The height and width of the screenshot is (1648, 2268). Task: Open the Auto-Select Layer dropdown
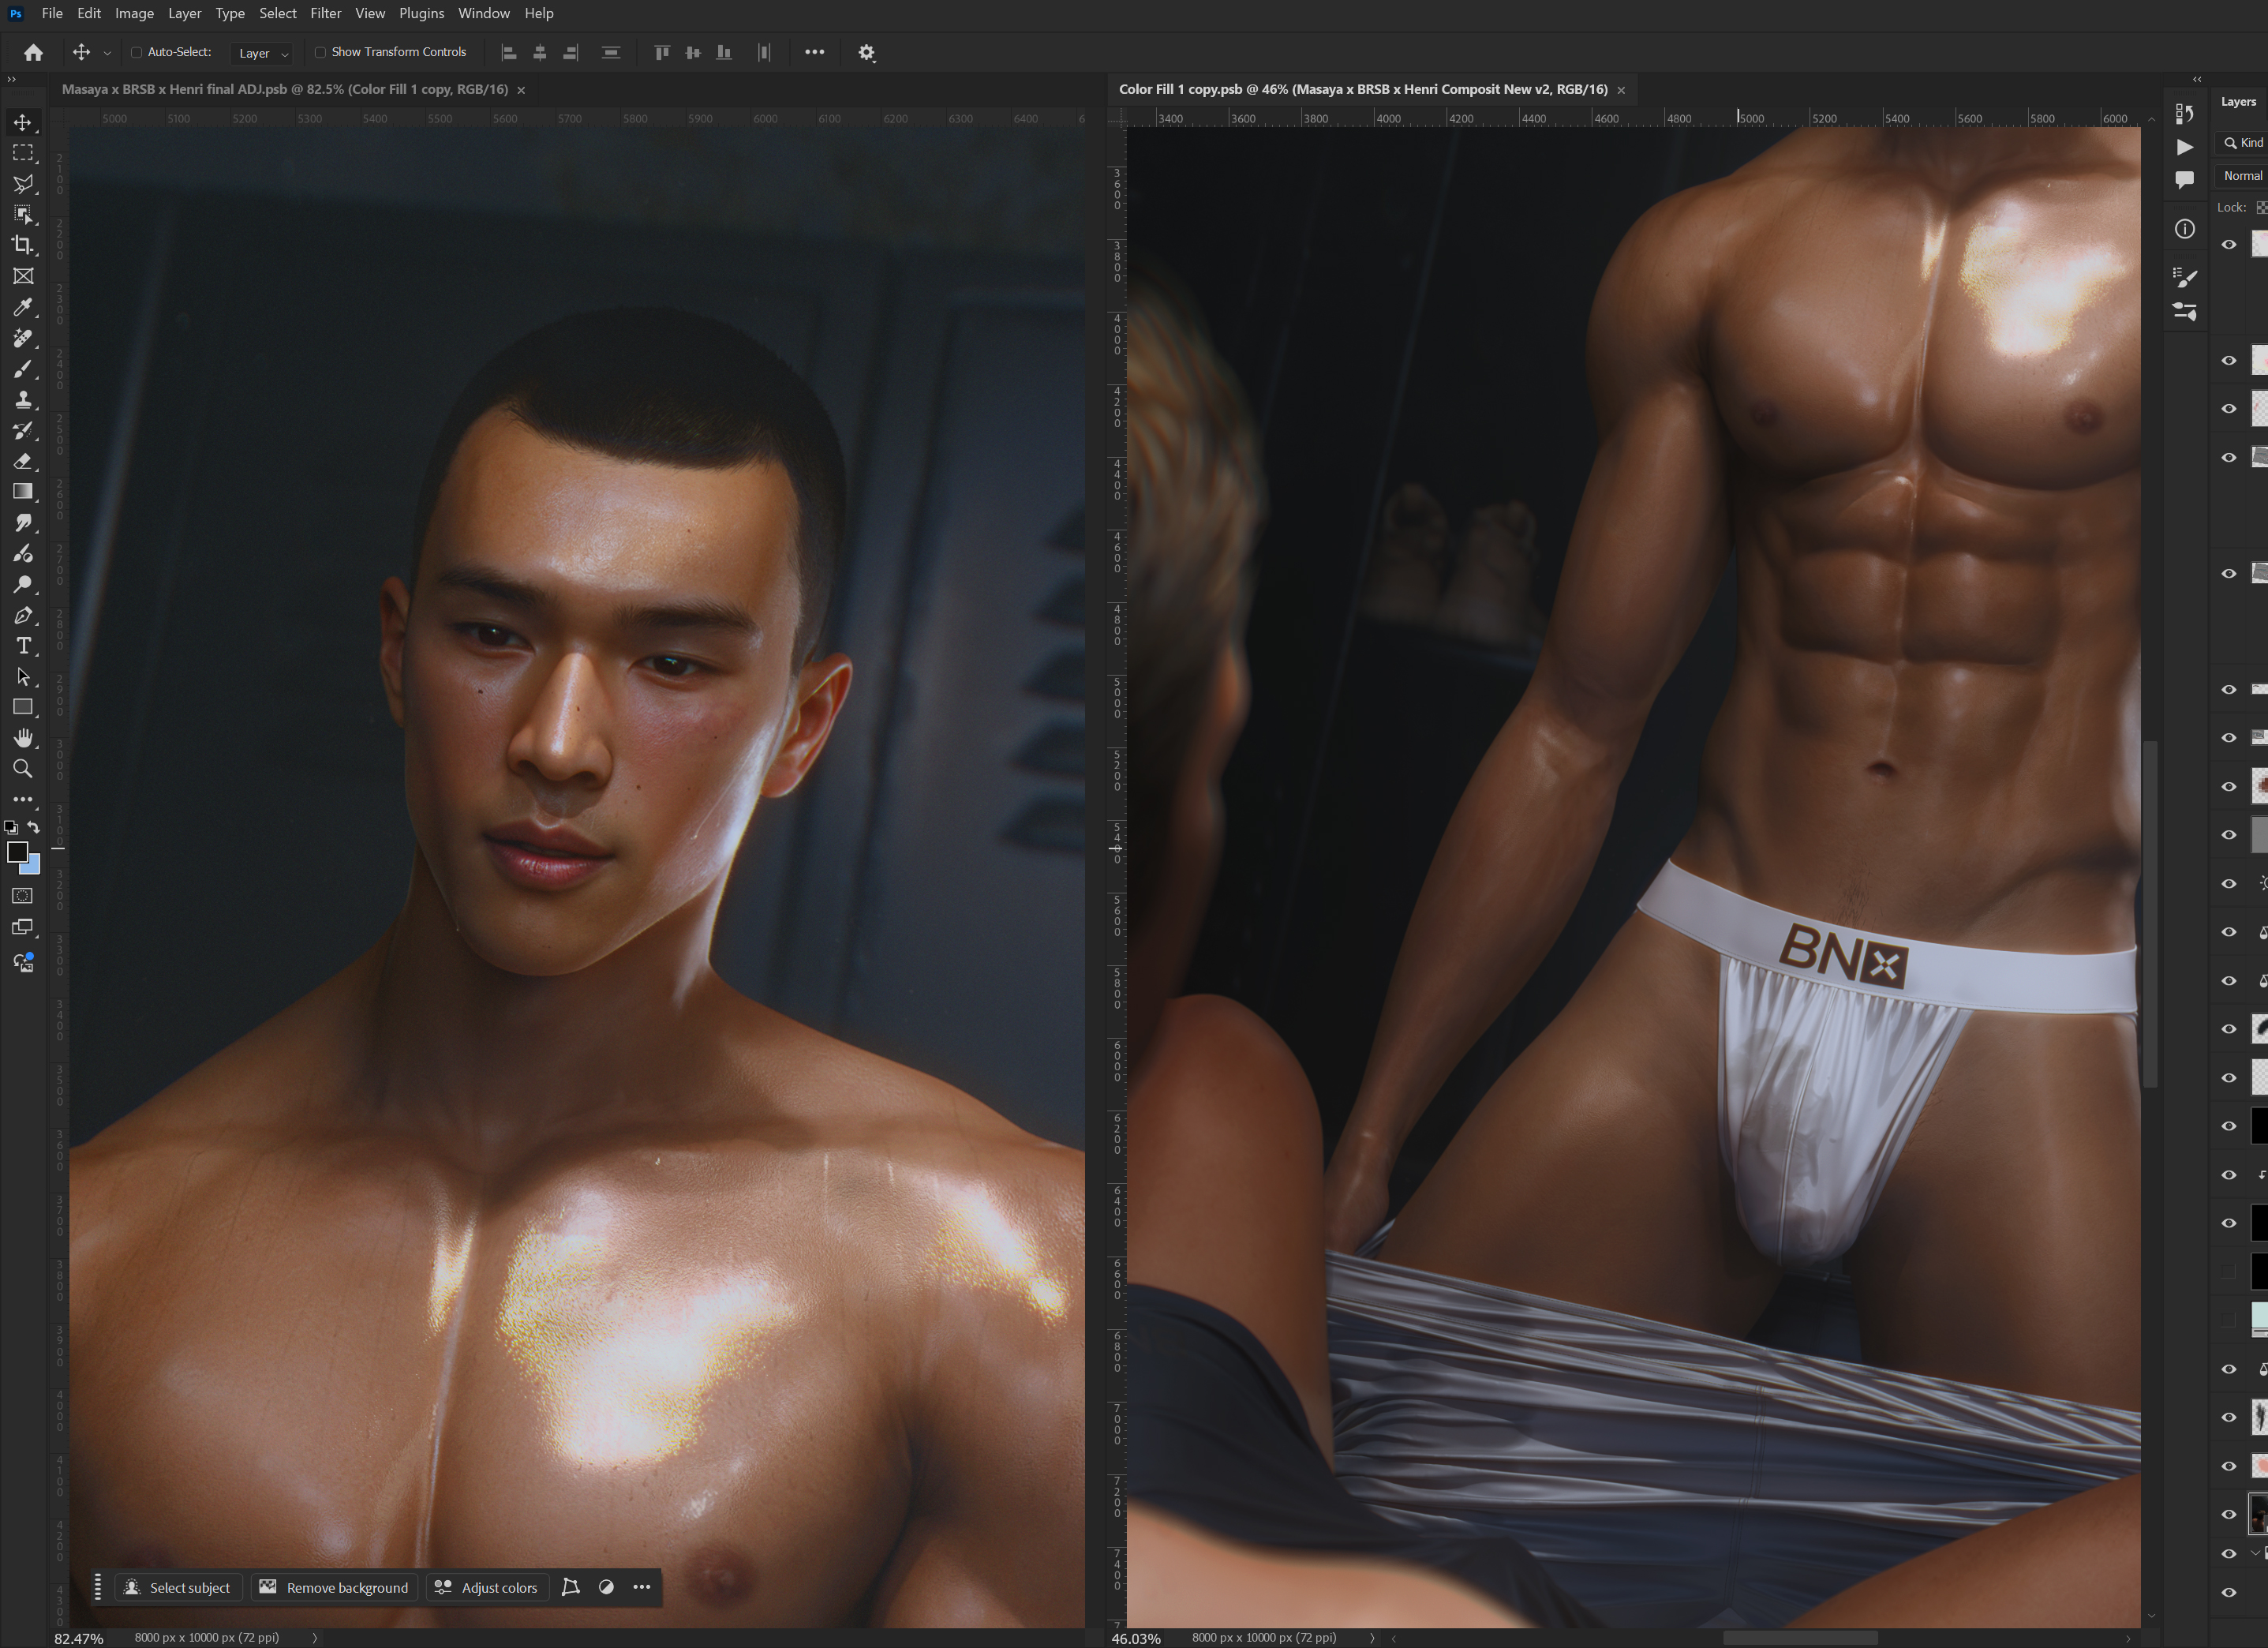[x=263, y=53]
